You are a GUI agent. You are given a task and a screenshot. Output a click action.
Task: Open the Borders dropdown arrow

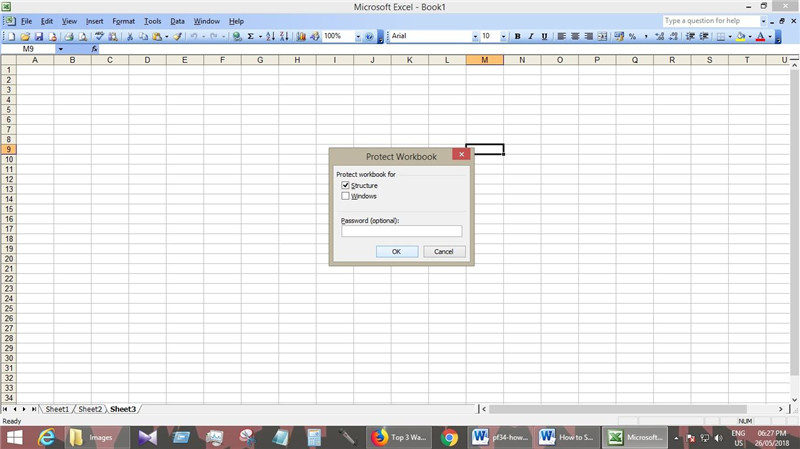pos(730,36)
